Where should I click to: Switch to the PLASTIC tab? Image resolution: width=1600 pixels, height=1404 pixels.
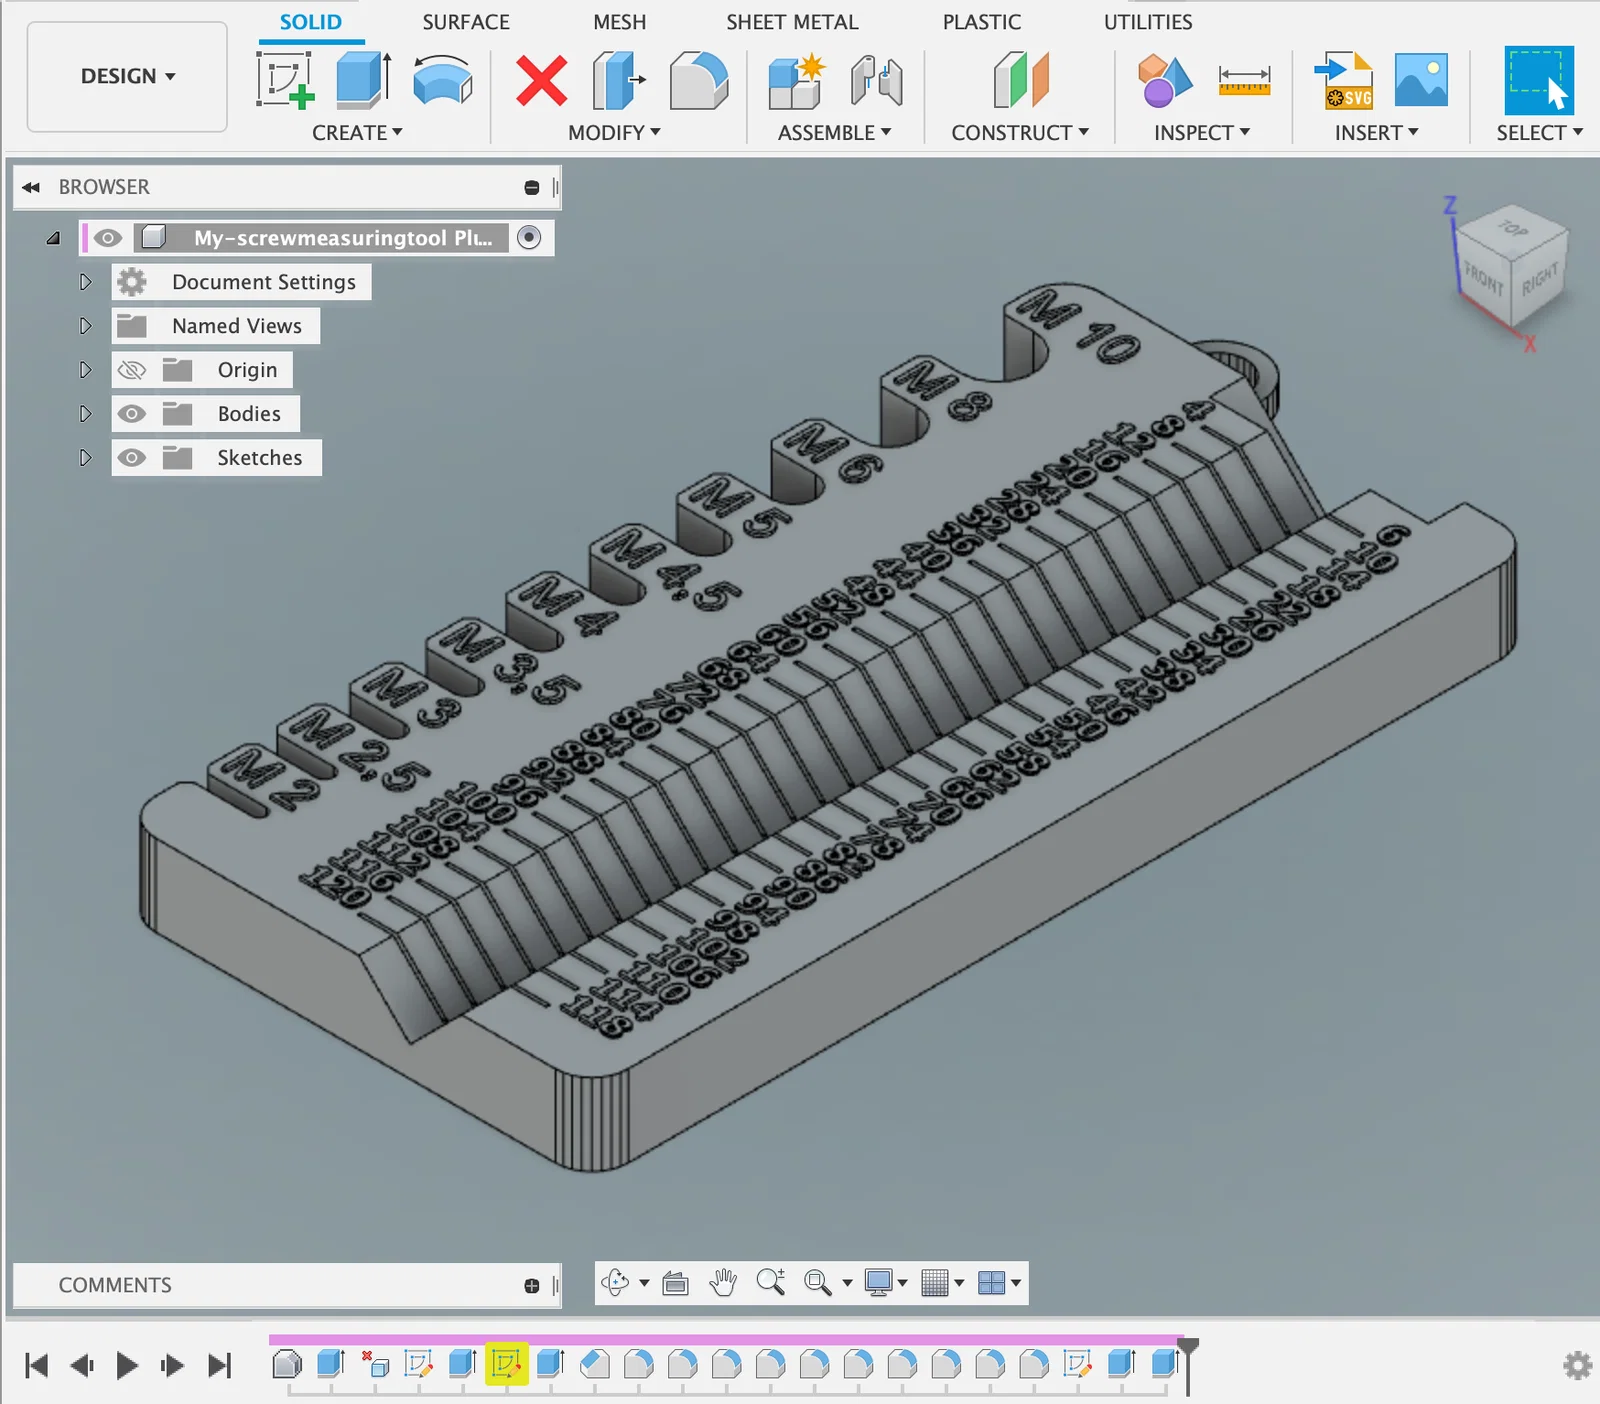pyautogui.click(x=982, y=22)
